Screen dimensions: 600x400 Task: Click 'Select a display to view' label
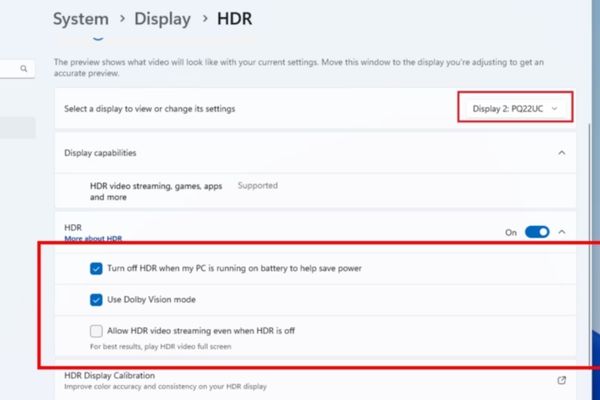[x=149, y=109]
